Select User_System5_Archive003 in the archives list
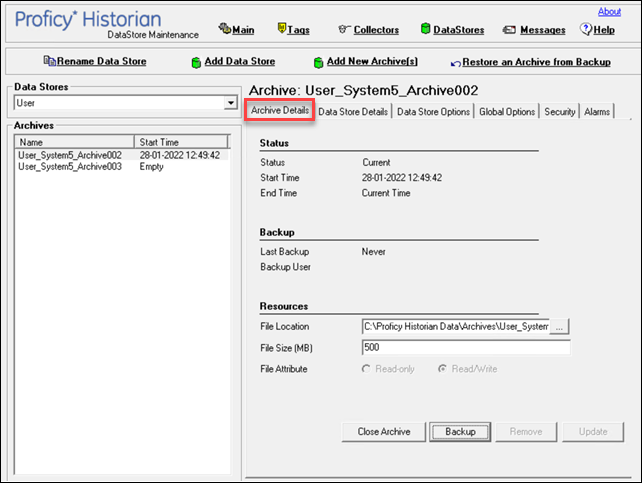 pyautogui.click(x=70, y=167)
